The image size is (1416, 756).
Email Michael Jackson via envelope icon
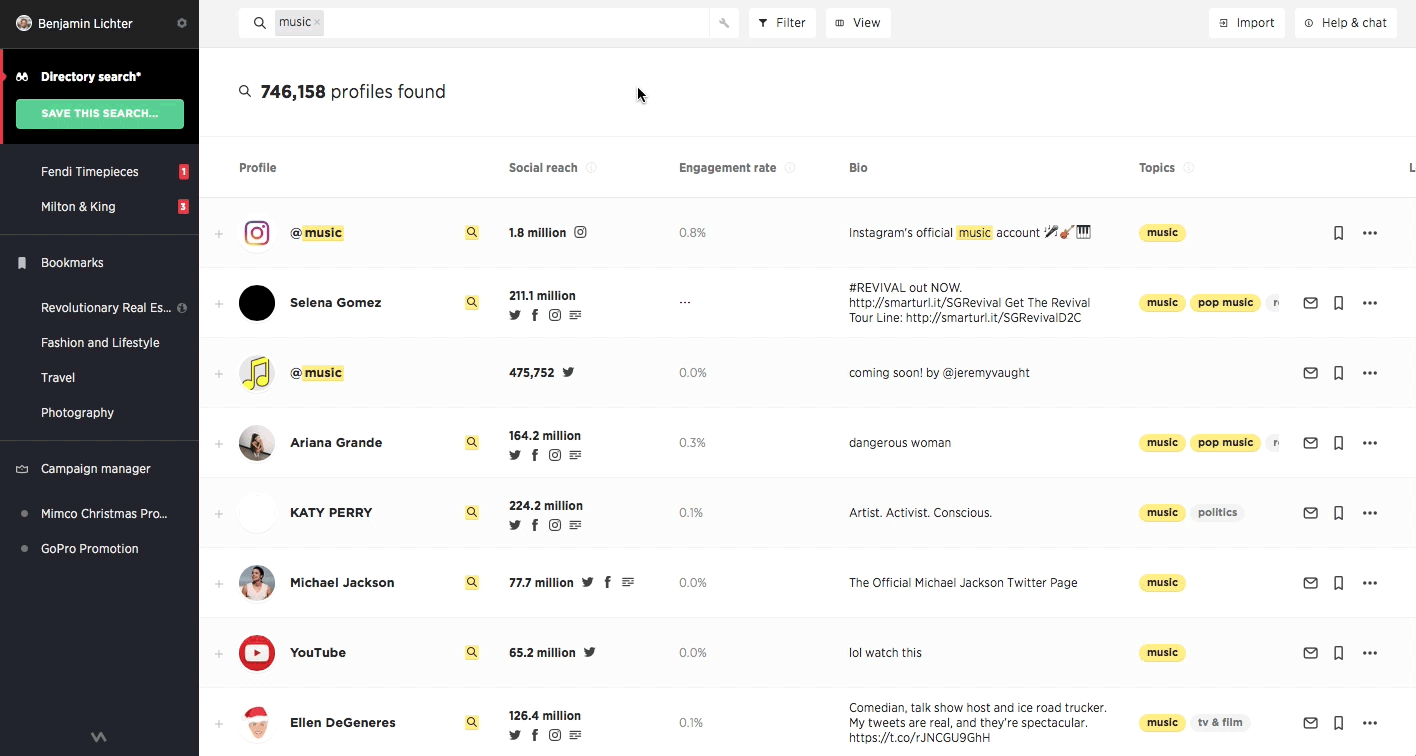click(1310, 583)
